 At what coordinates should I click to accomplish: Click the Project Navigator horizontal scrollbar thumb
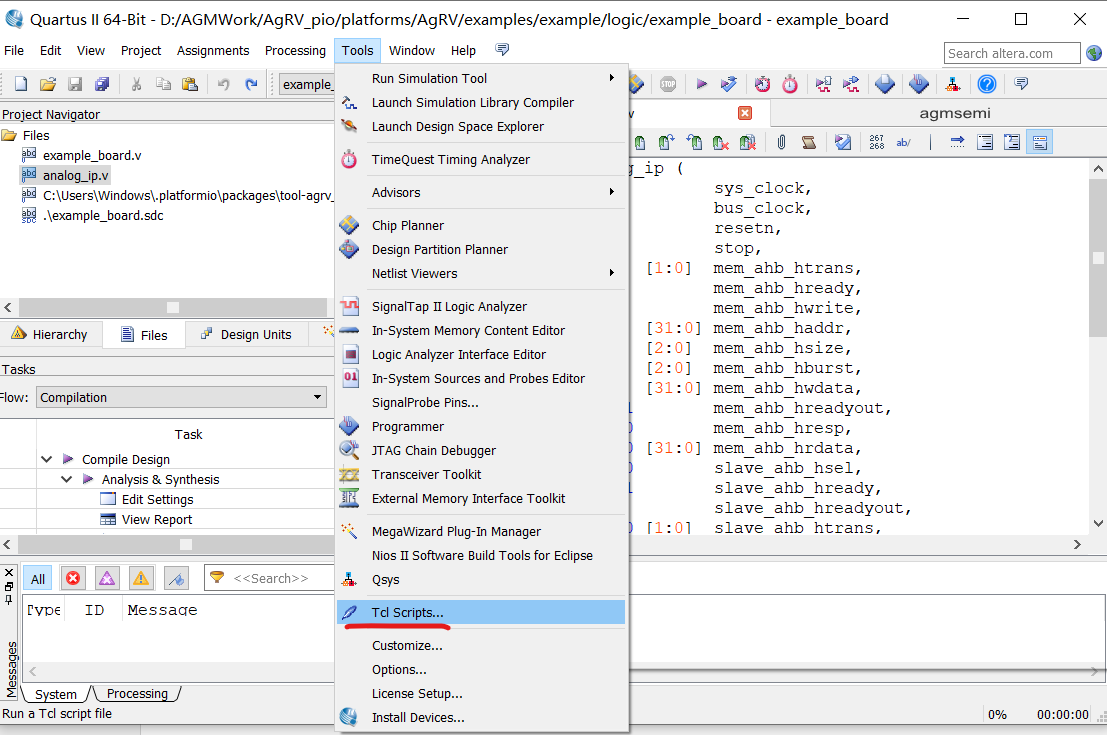tap(173, 307)
